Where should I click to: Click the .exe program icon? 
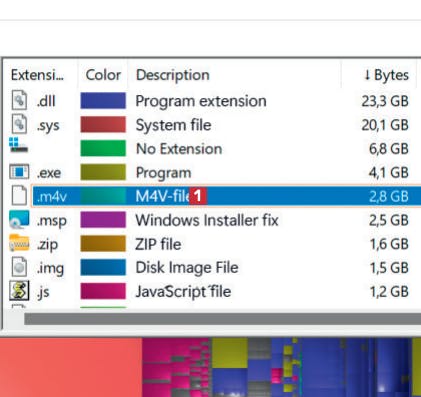(x=19, y=172)
